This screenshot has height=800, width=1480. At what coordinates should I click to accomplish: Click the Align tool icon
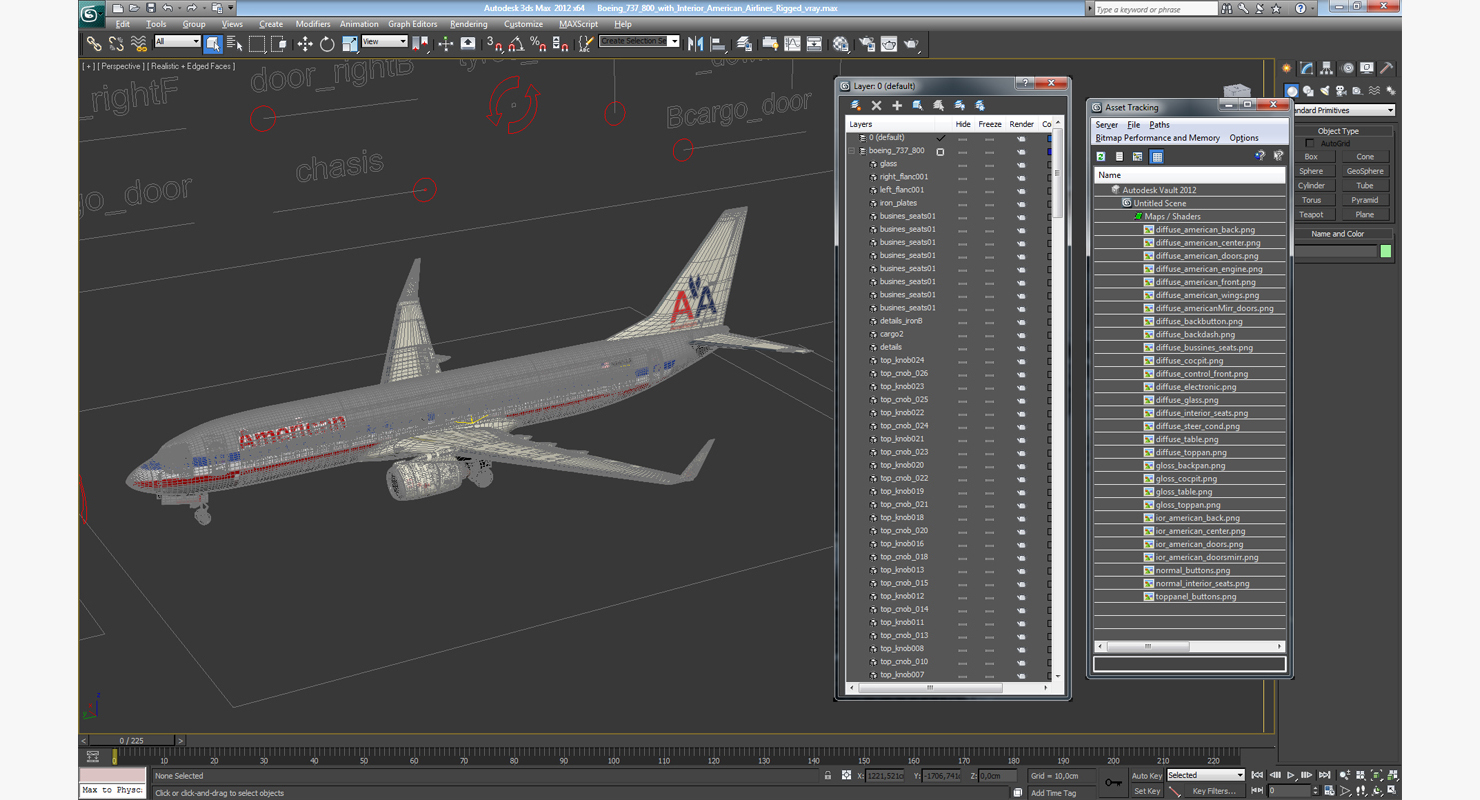click(718, 44)
